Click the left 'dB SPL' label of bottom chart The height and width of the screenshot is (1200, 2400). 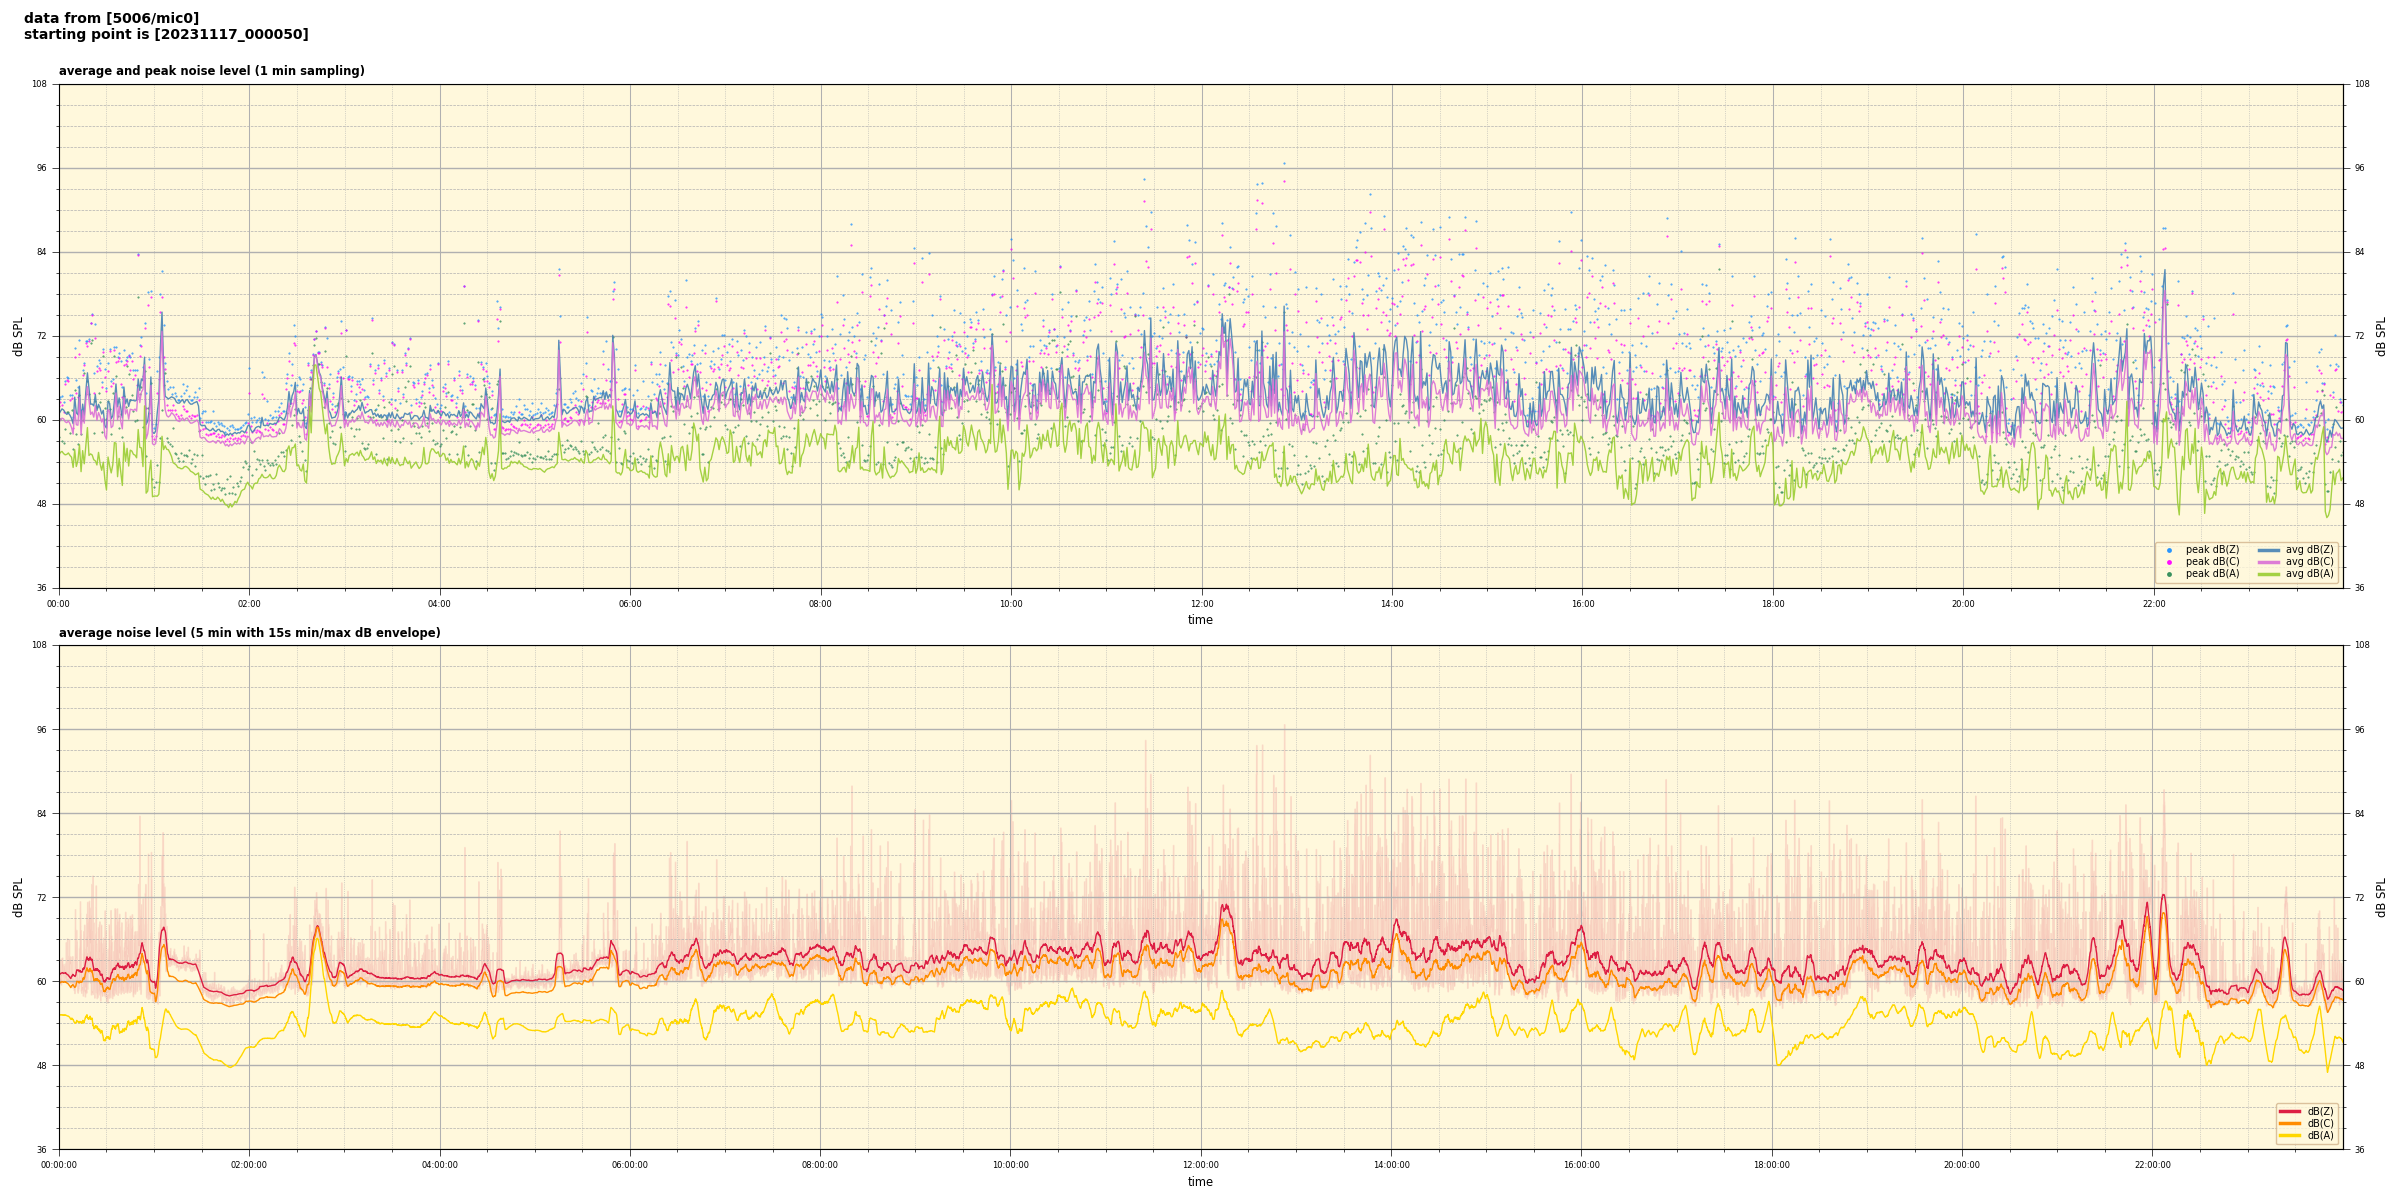pos(18,897)
